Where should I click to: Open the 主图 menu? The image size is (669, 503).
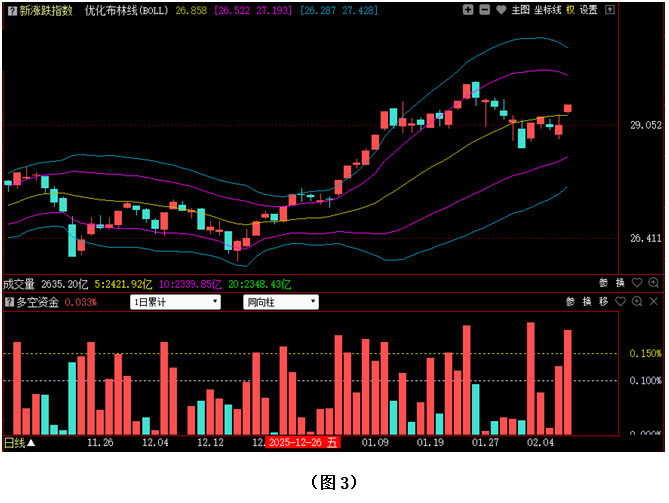coord(520,10)
